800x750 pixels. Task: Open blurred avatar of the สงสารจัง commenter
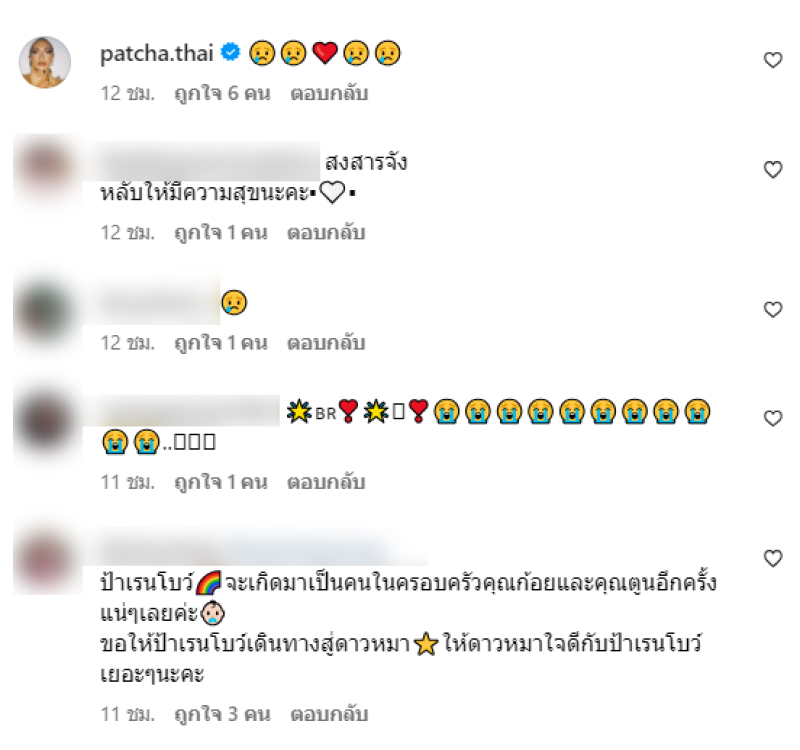point(46,170)
